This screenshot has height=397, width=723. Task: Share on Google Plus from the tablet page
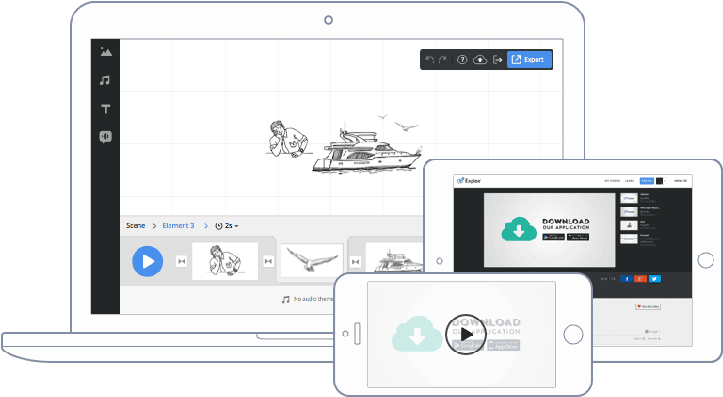[640, 278]
